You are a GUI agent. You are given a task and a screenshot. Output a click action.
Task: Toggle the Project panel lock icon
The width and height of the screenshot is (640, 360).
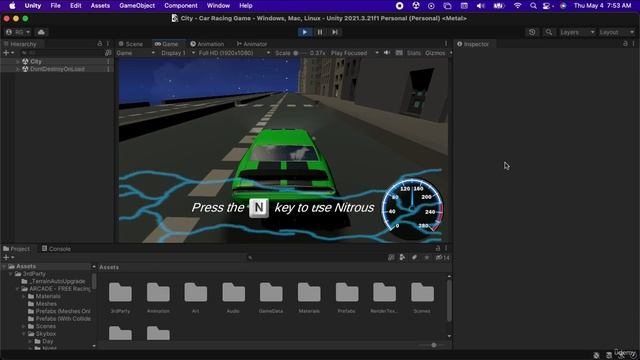pos(438,248)
